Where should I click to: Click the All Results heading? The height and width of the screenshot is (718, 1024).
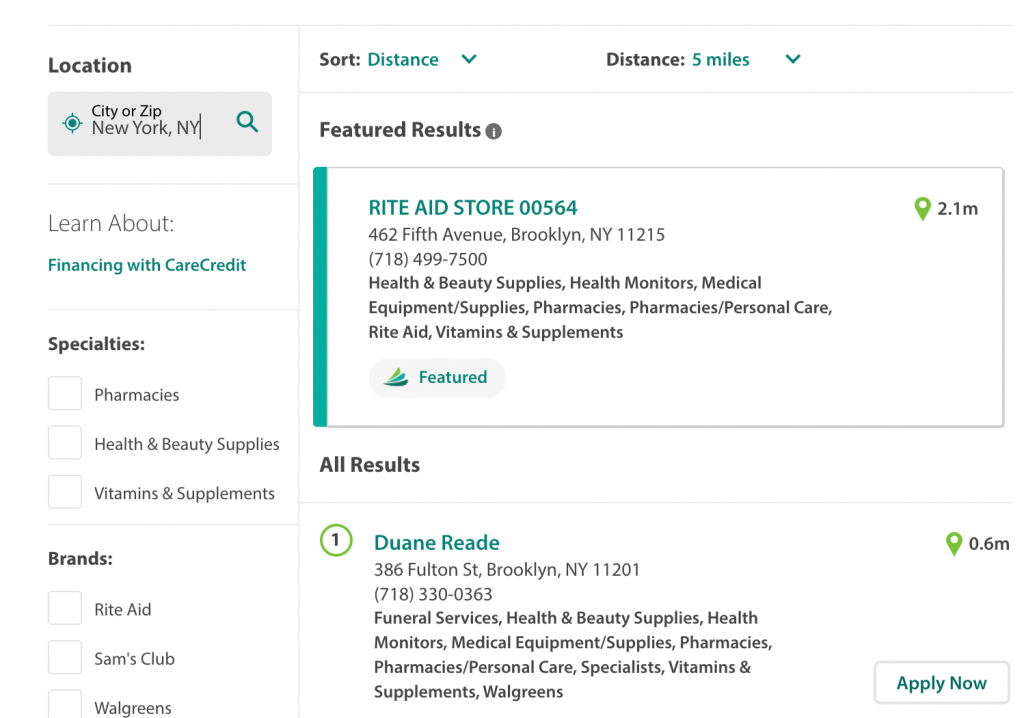(x=370, y=465)
